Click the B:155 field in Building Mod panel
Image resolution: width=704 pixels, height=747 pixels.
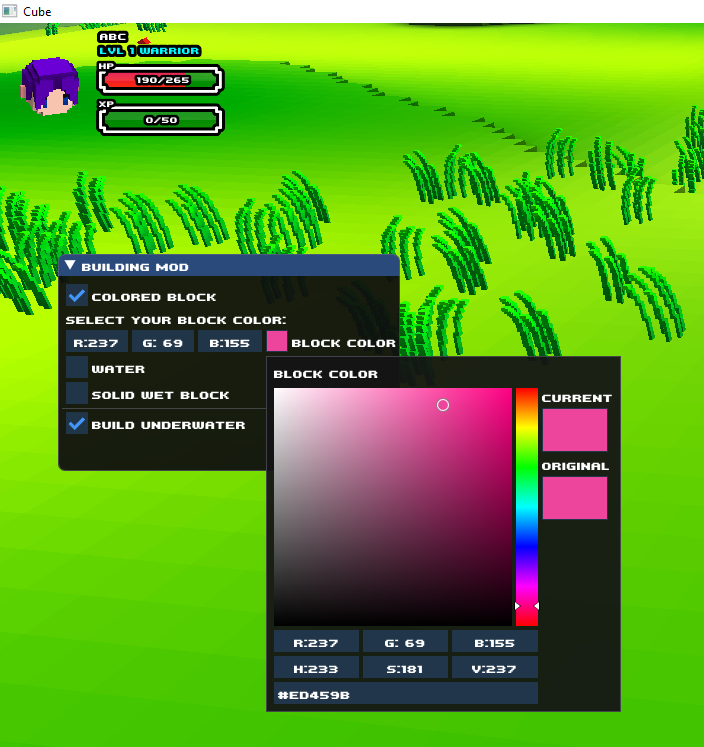pos(230,342)
